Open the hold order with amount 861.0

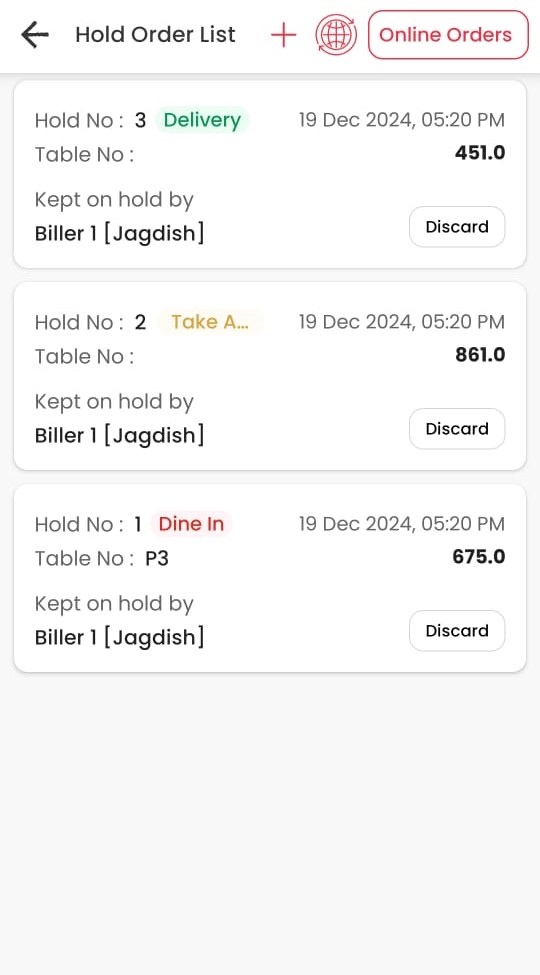coord(270,376)
